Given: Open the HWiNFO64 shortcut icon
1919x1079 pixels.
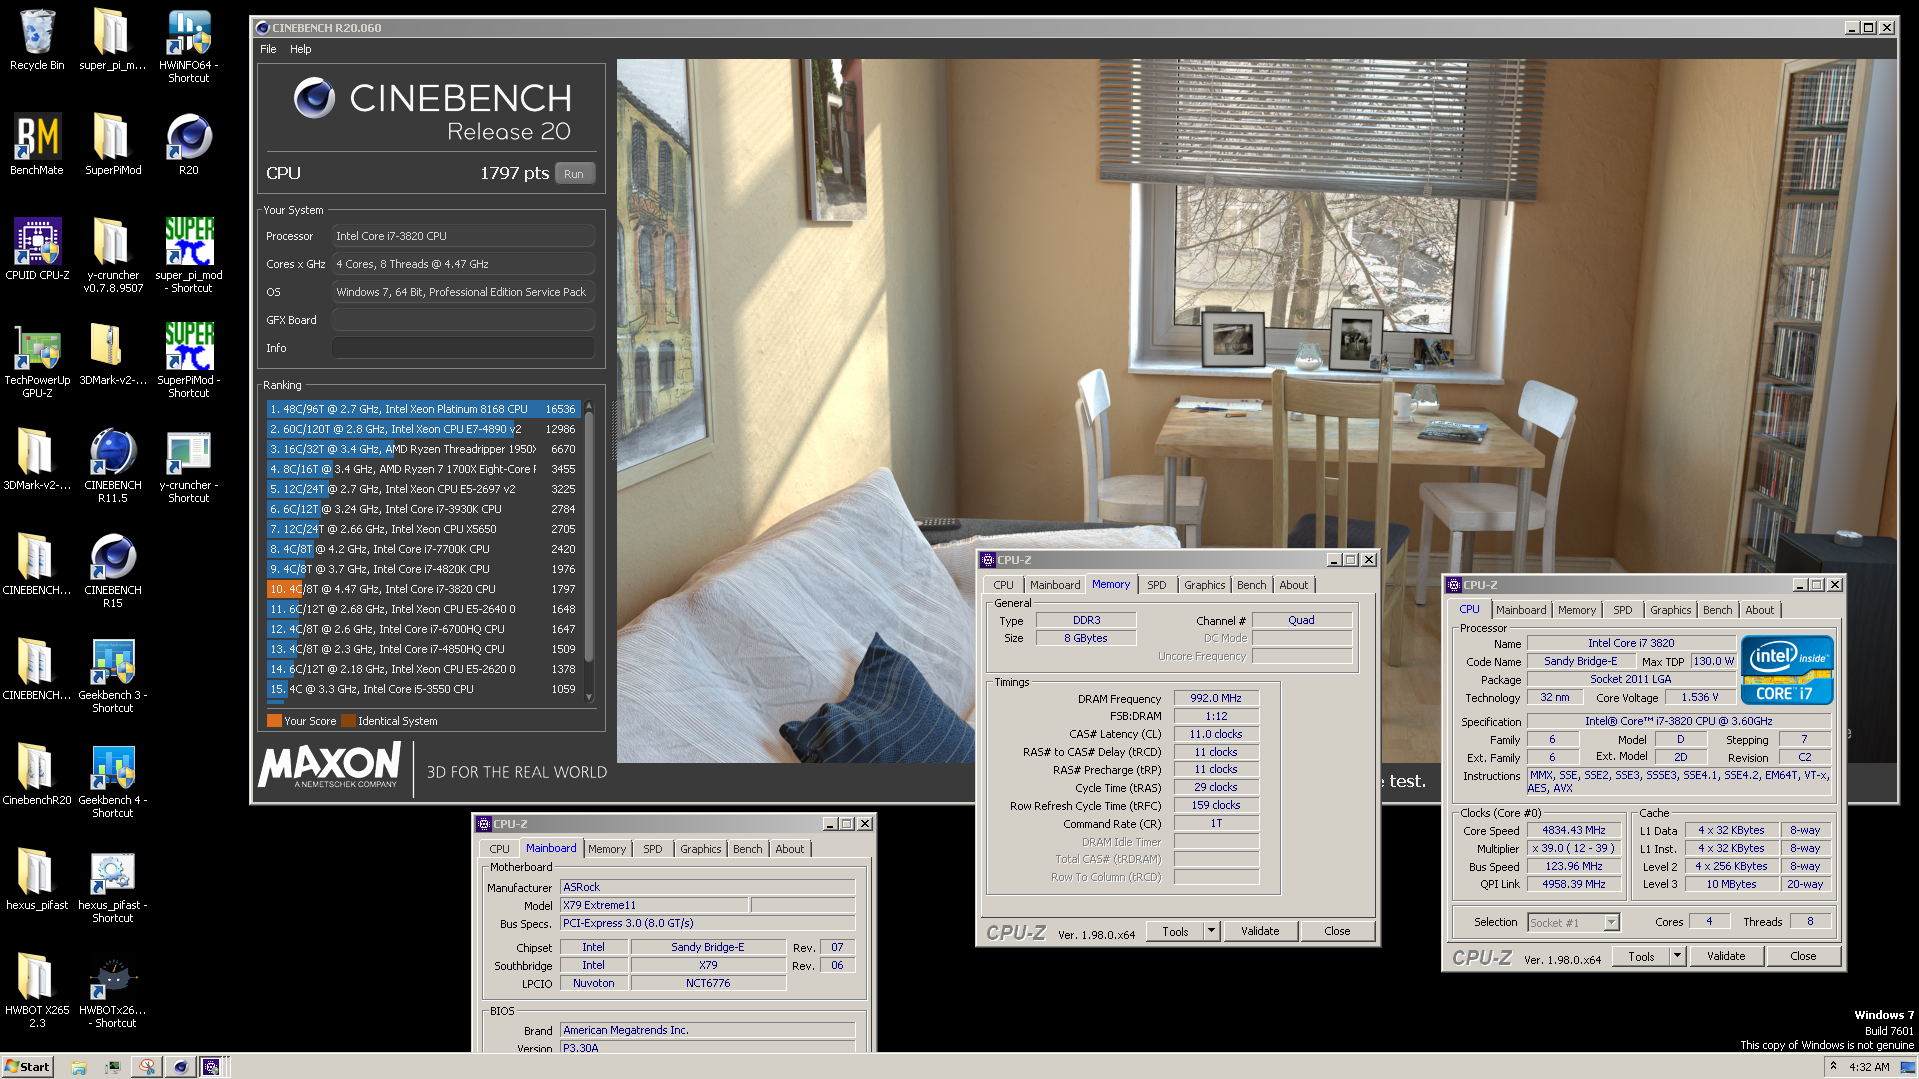Looking at the screenshot, I should click(188, 45).
